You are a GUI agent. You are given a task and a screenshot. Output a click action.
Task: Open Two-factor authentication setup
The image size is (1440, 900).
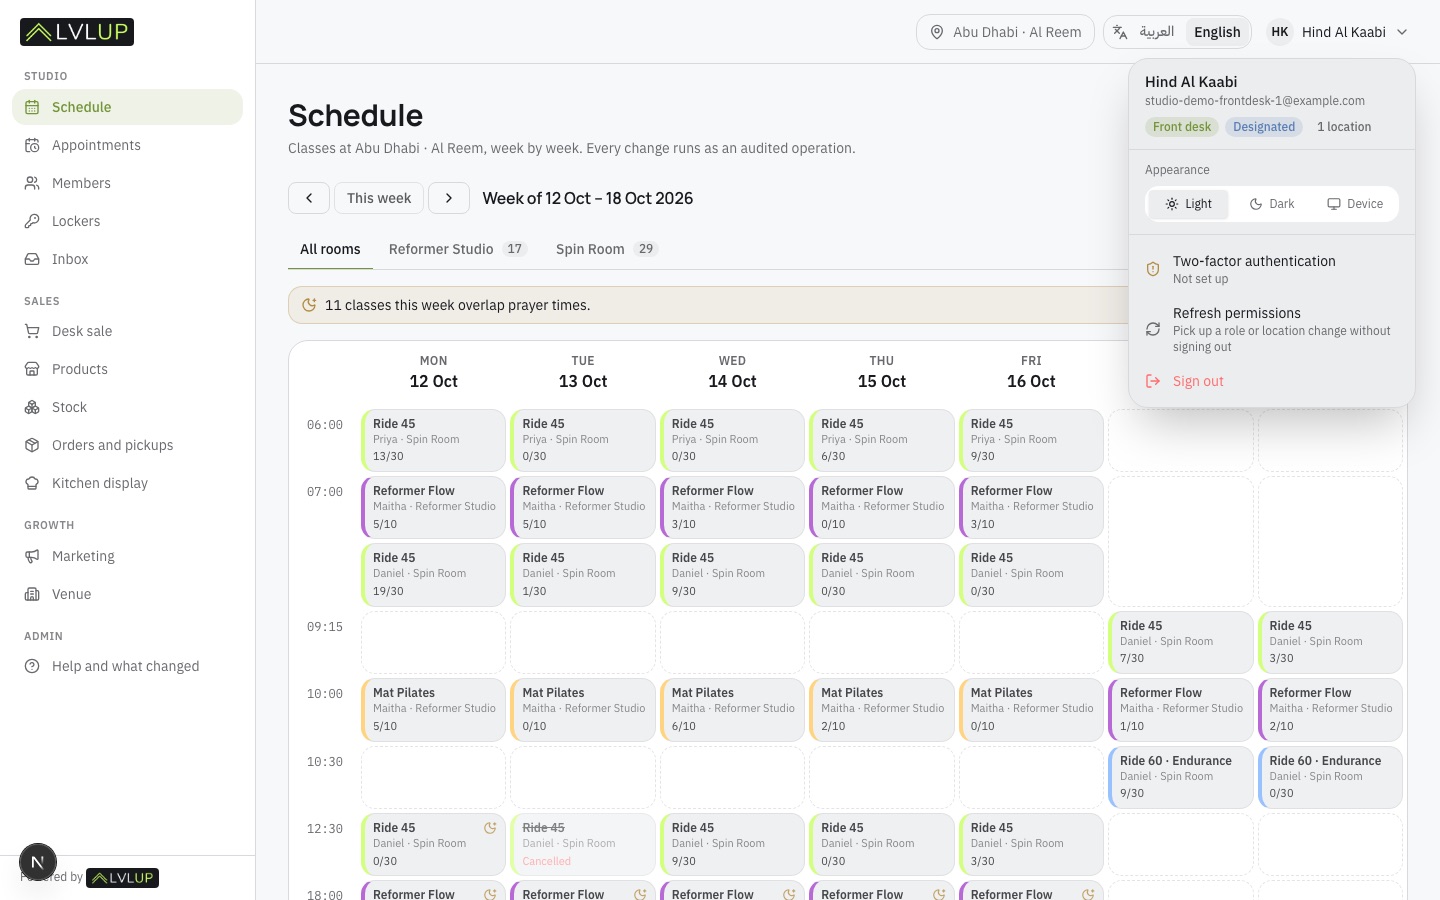pos(1271,269)
